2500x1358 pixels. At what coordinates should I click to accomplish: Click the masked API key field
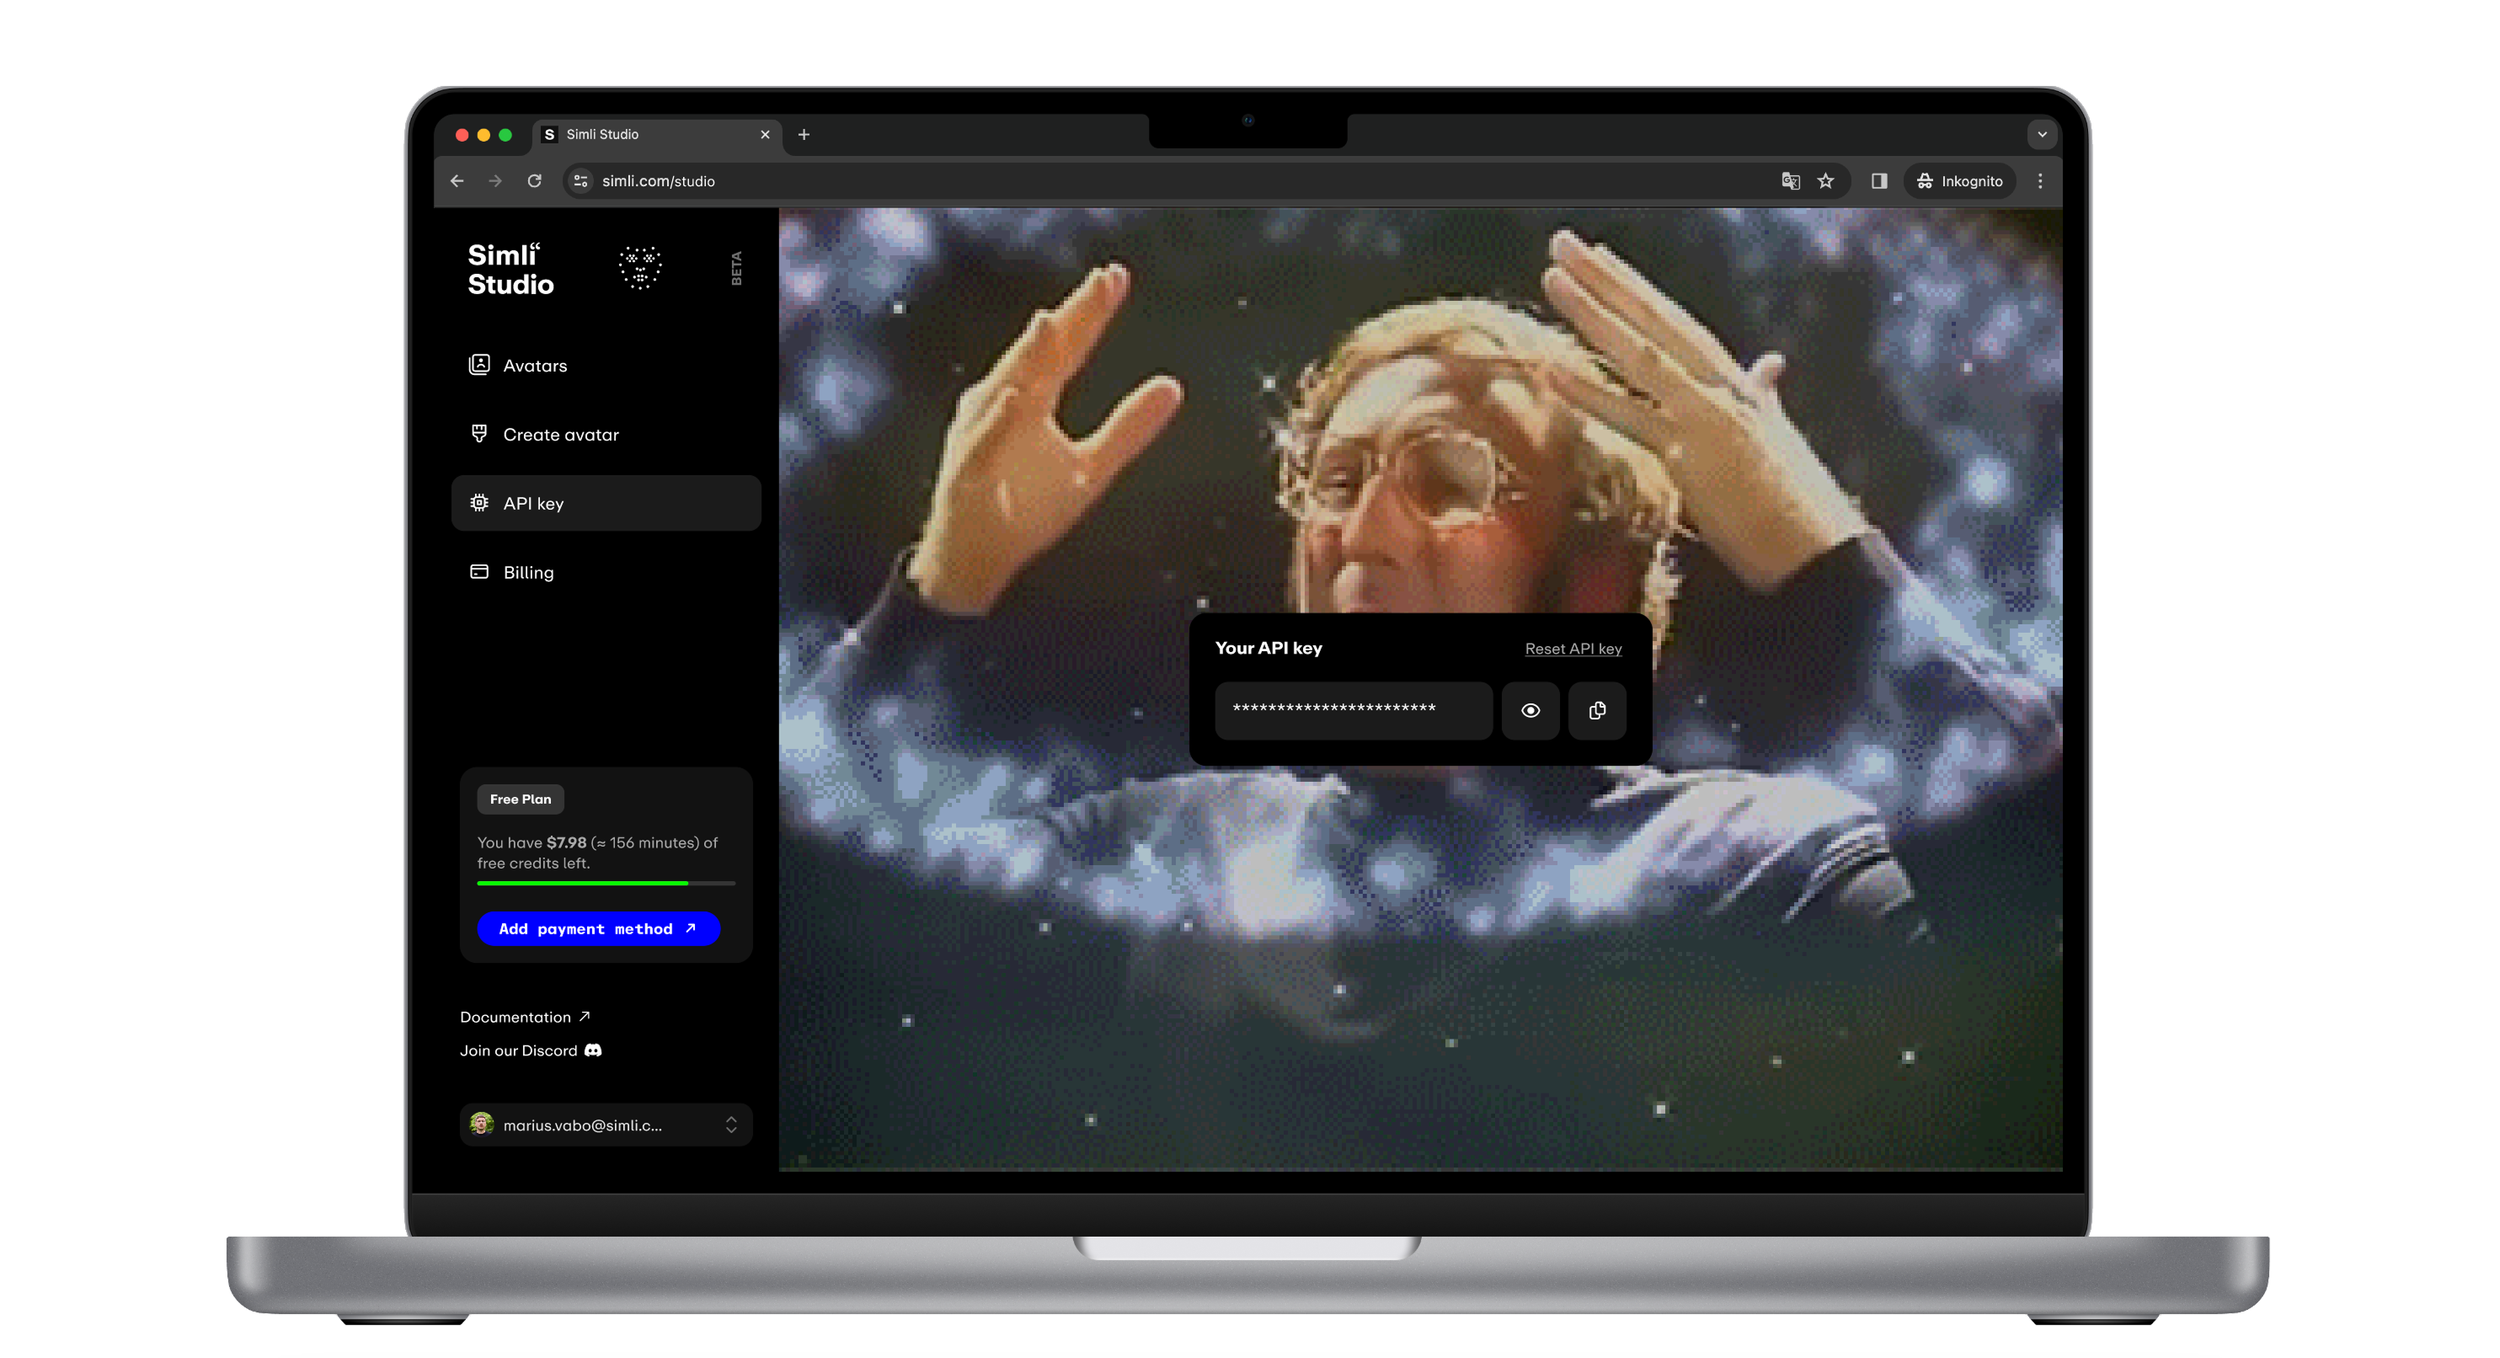(x=1353, y=710)
